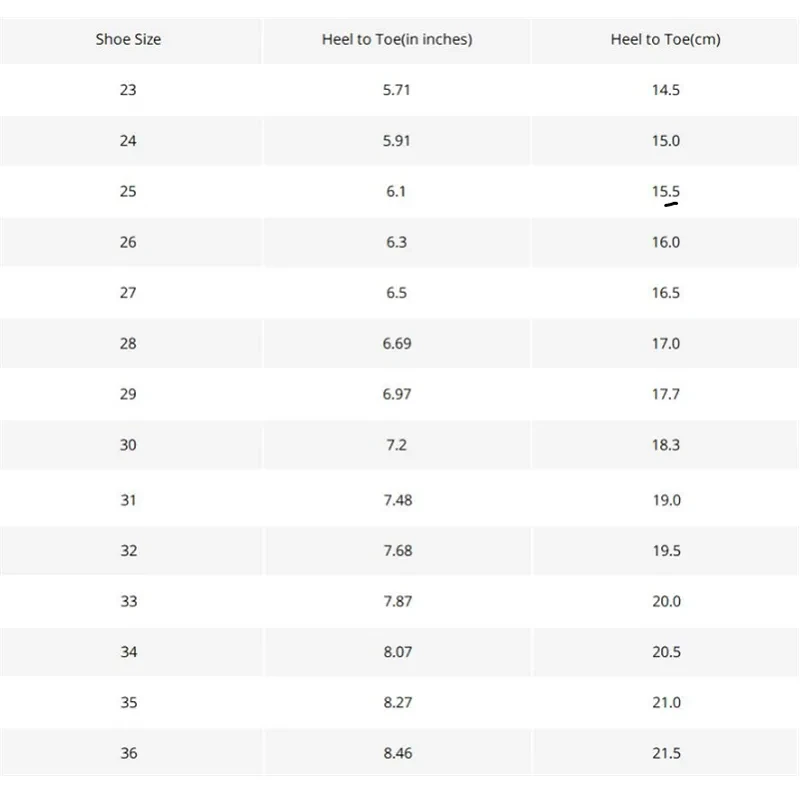The width and height of the screenshot is (800, 800).
Task: Select the 17.0 cm cell
Action: pos(666,344)
